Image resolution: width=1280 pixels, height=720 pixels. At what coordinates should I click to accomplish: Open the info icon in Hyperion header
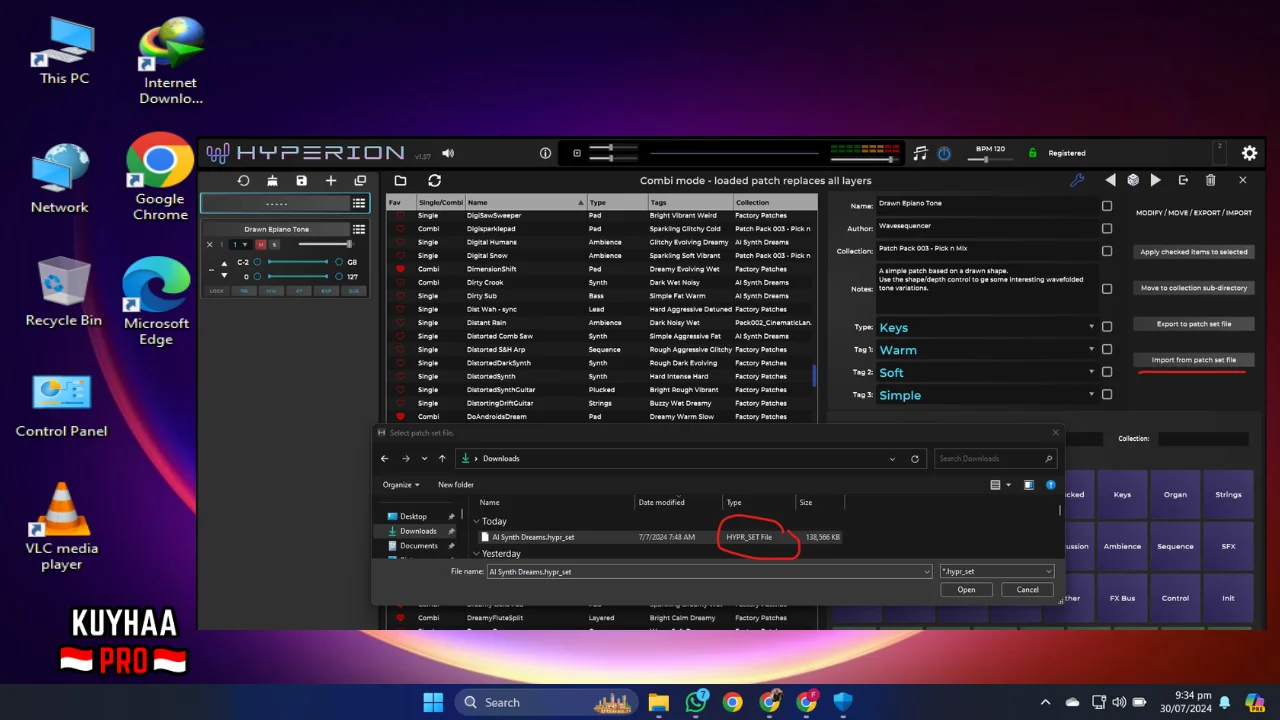pyautogui.click(x=545, y=153)
